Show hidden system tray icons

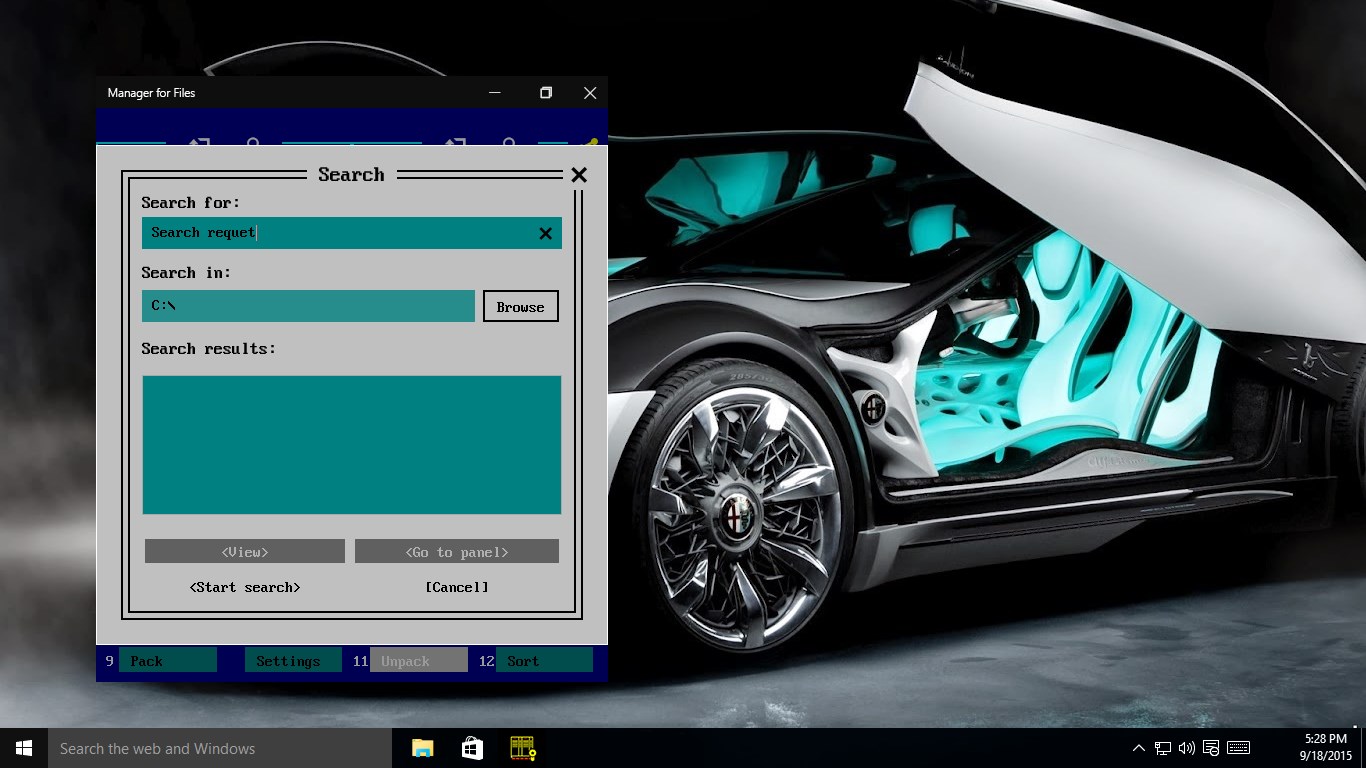click(1139, 748)
